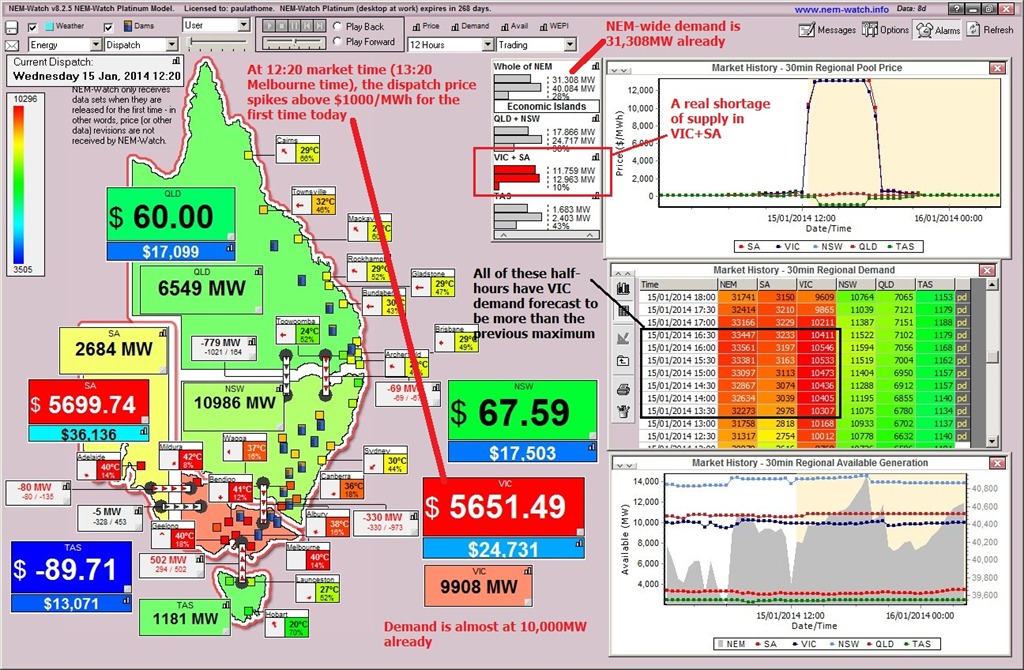This screenshot has width=1024, height=670.
Task: Toggle the Weather checkbox
Action: point(34,26)
